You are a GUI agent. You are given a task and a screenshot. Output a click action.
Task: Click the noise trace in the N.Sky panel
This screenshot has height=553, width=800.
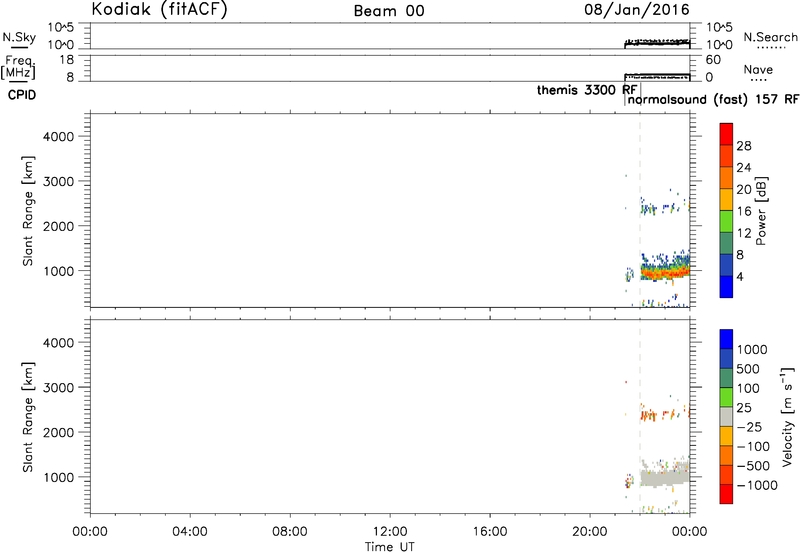point(657,42)
